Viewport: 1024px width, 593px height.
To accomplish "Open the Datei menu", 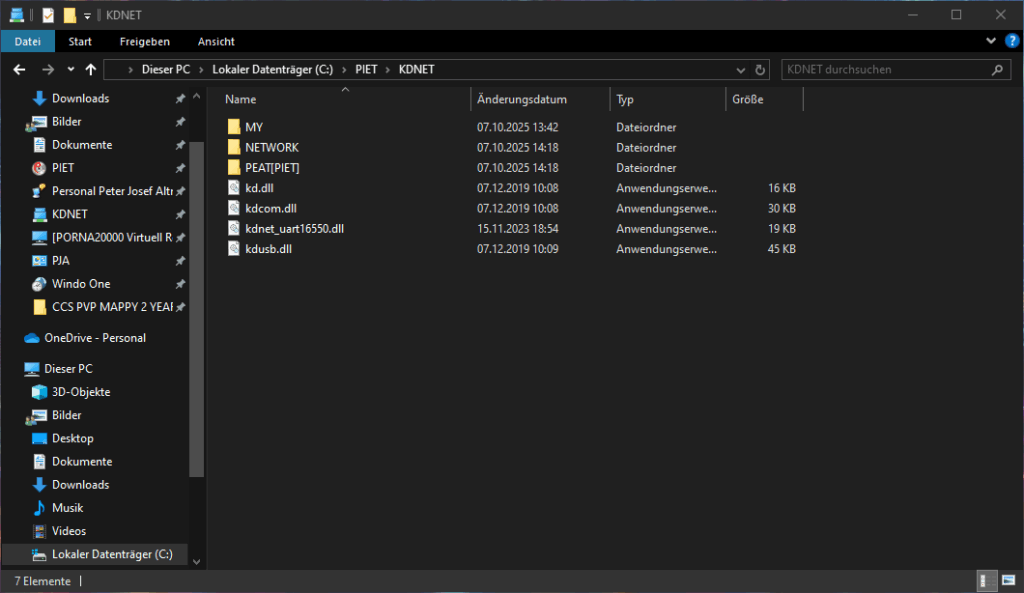I will [x=27, y=41].
